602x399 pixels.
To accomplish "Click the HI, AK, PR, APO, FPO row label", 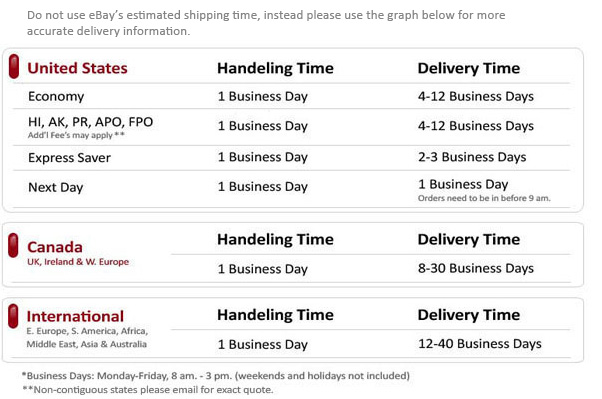I will [91, 122].
